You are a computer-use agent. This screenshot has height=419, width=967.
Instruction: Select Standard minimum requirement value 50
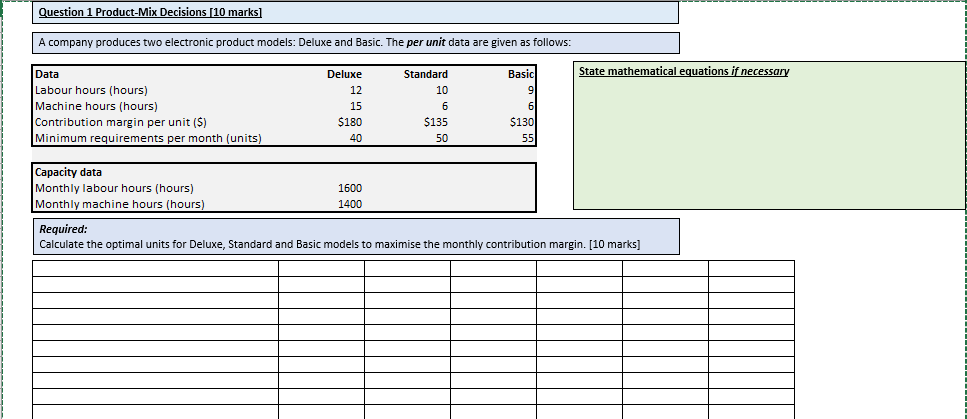pyautogui.click(x=442, y=138)
